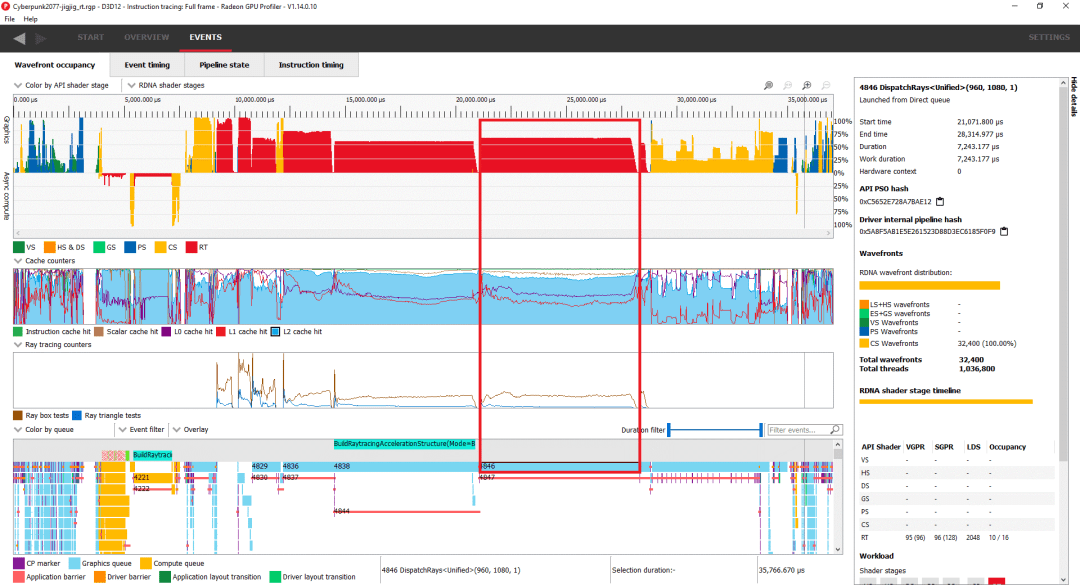Screen dimensions: 1080x585
Task: Copy the API PSO hash to clipboard
Action: (939, 201)
